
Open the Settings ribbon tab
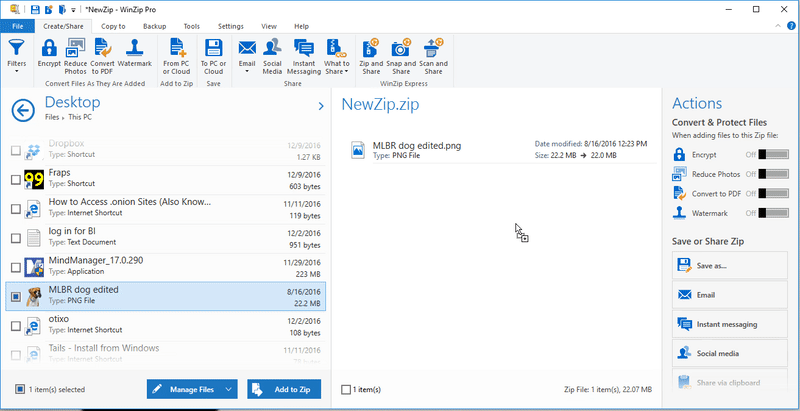tap(231, 26)
